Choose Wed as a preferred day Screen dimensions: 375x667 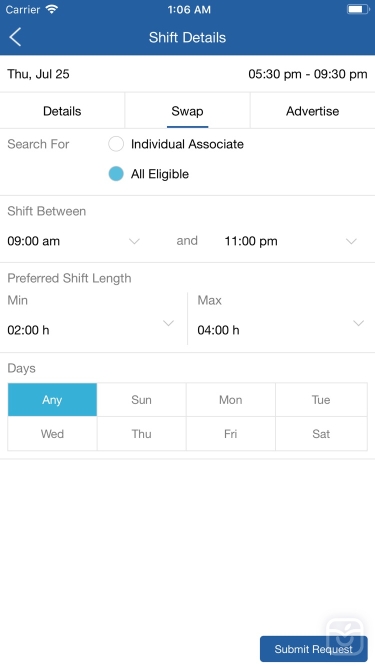pos(52,433)
